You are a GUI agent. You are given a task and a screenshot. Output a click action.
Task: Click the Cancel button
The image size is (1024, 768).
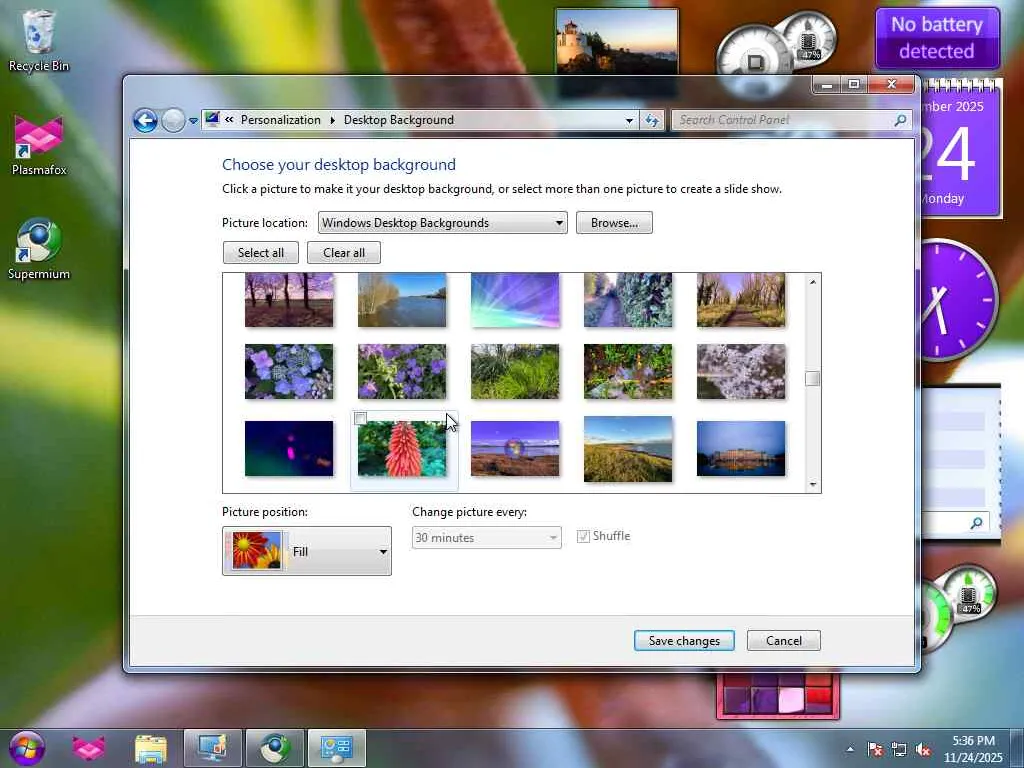784,641
